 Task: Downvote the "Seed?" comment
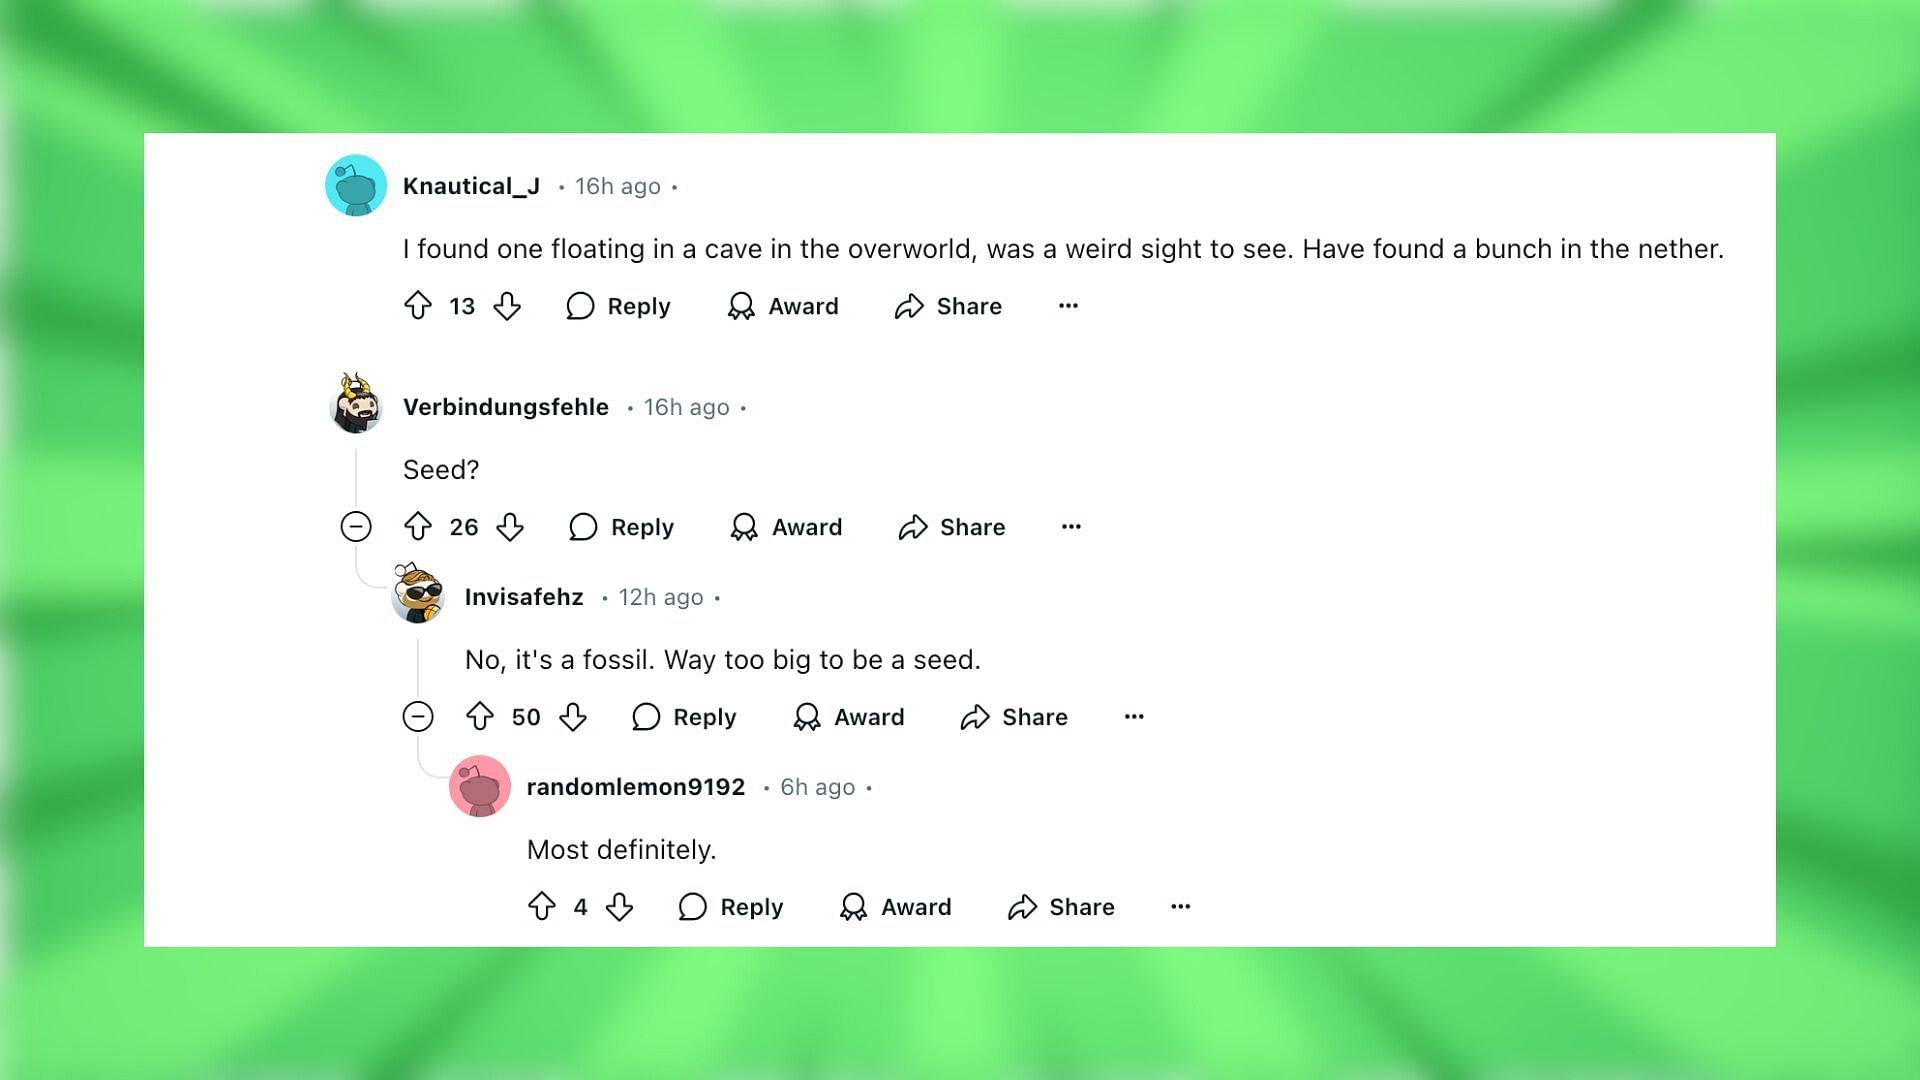pos(510,527)
